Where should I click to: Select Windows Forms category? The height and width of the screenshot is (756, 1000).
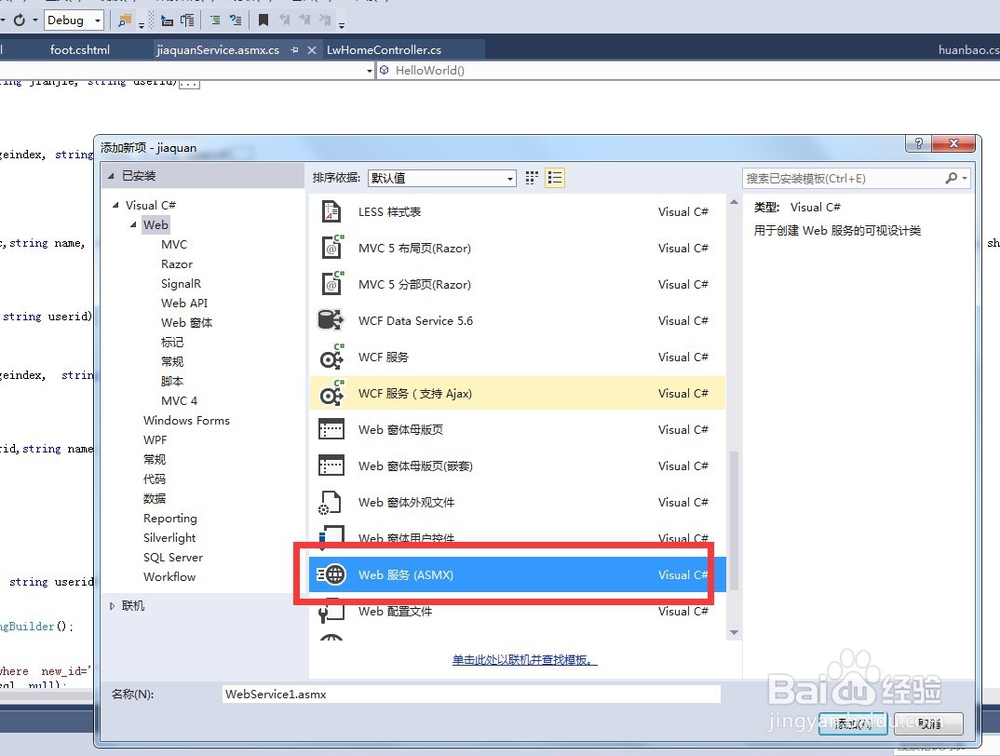tap(186, 420)
